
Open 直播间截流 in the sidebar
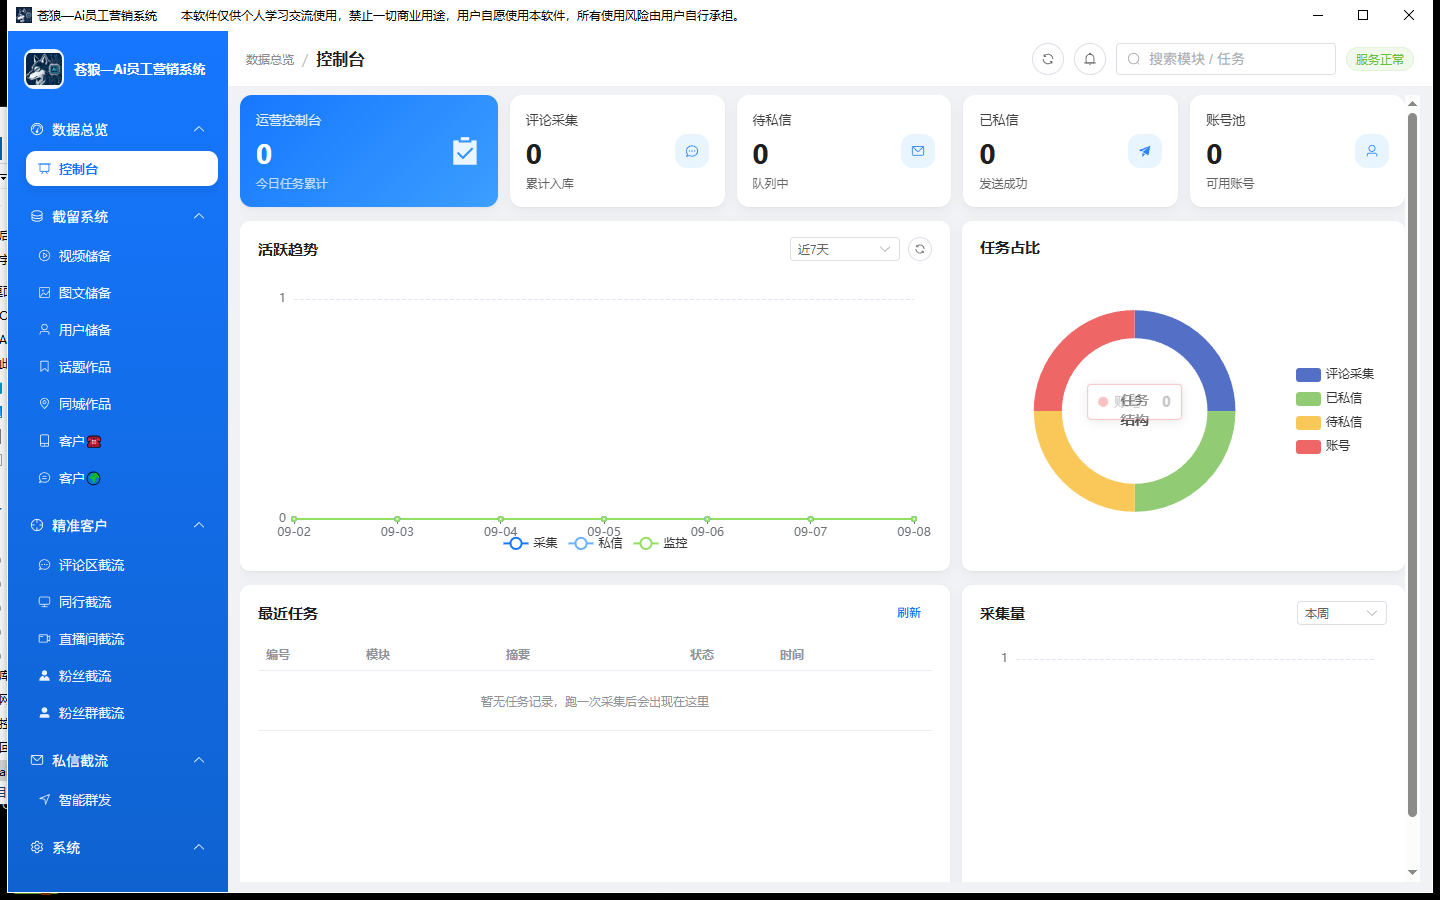pyautogui.click(x=122, y=639)
